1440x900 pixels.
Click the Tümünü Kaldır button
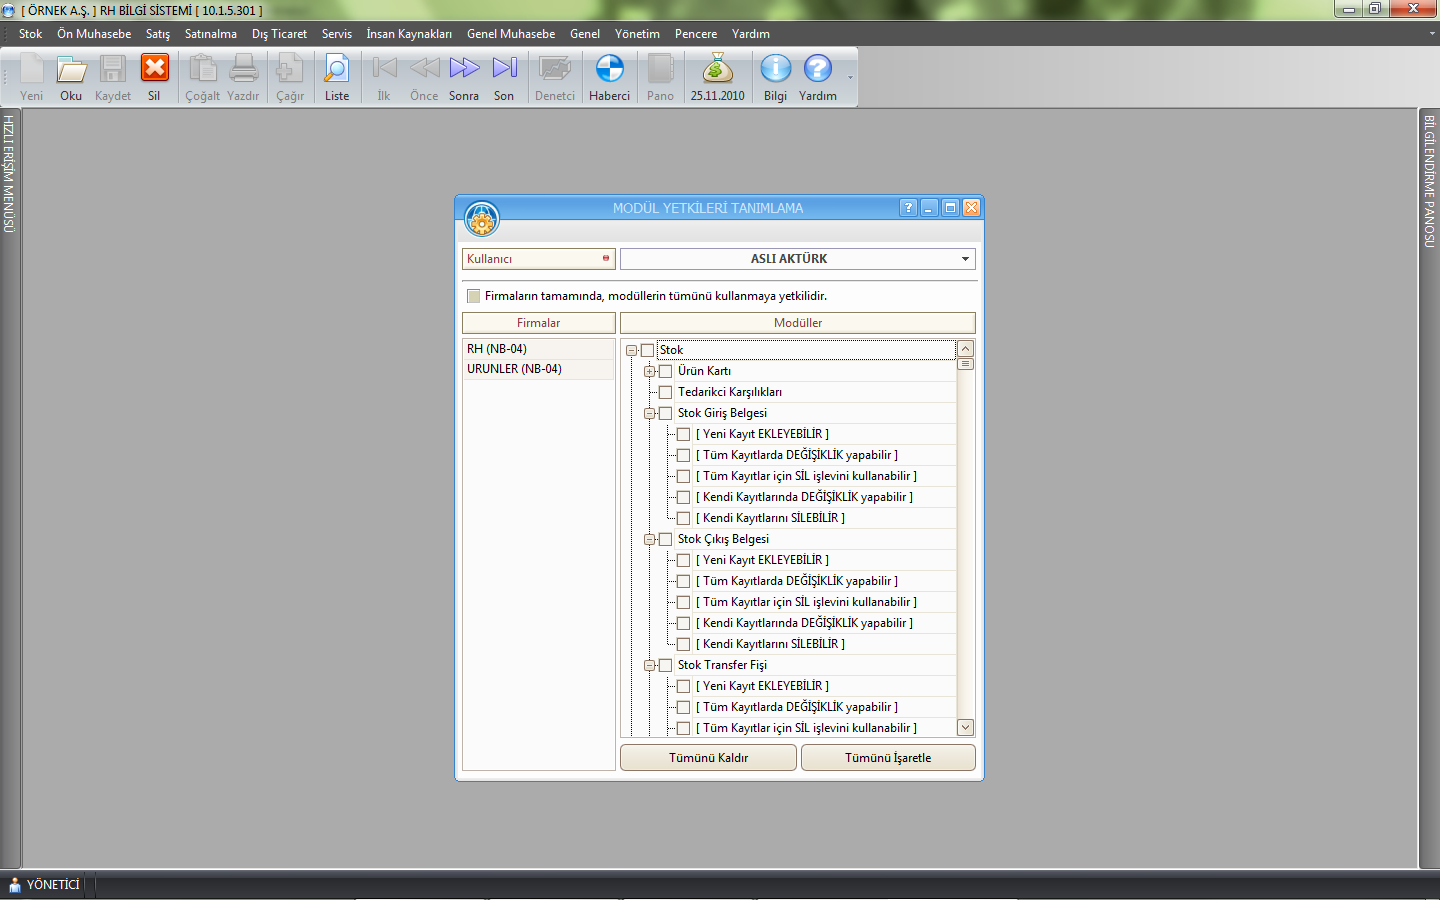point(708,758)
